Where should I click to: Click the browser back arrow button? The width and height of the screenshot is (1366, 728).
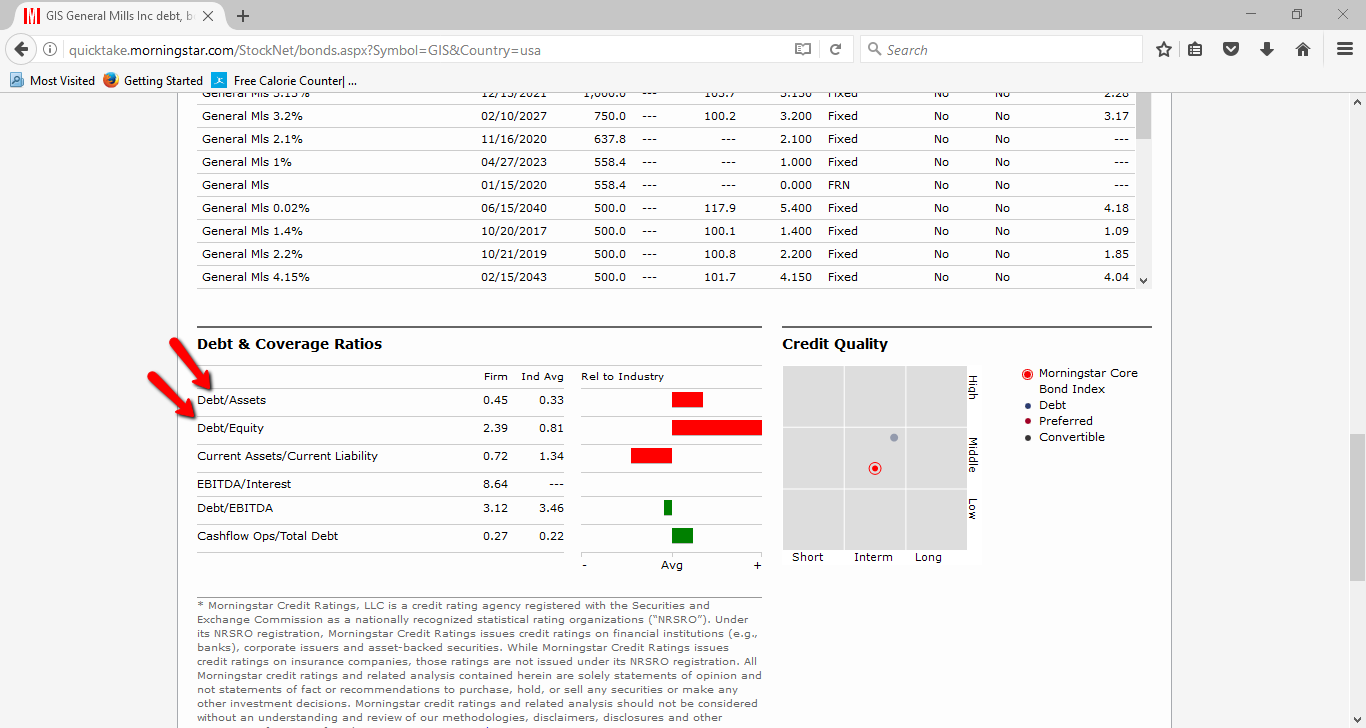tap(21, 49)
